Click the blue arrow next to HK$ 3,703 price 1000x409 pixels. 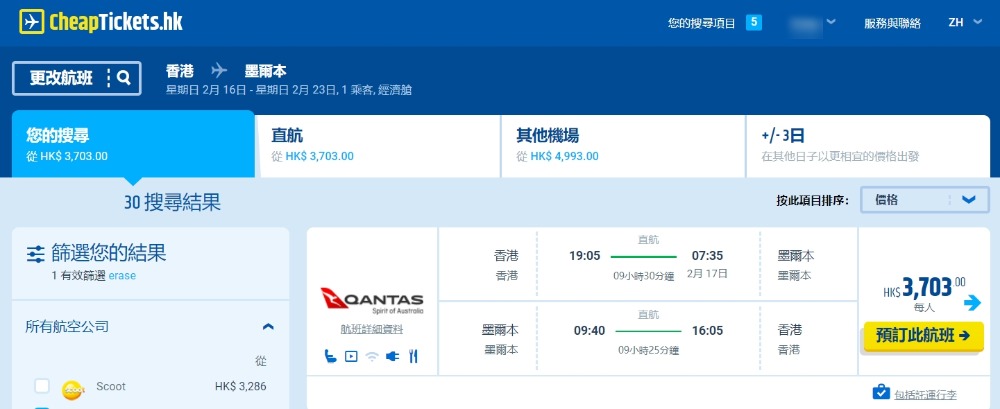(x=972, y=303)
